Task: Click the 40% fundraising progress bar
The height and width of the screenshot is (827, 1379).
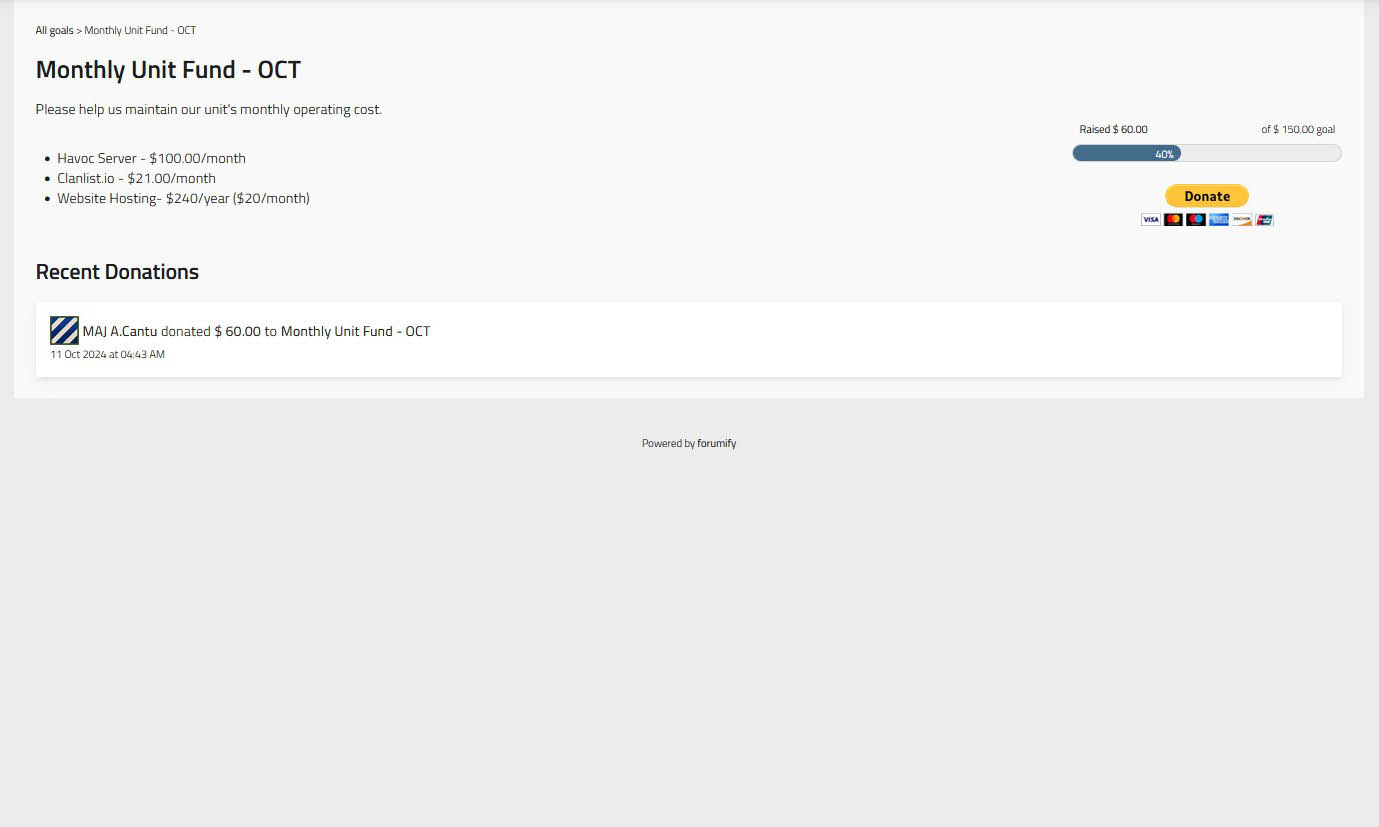Action: click(1206, 153)
